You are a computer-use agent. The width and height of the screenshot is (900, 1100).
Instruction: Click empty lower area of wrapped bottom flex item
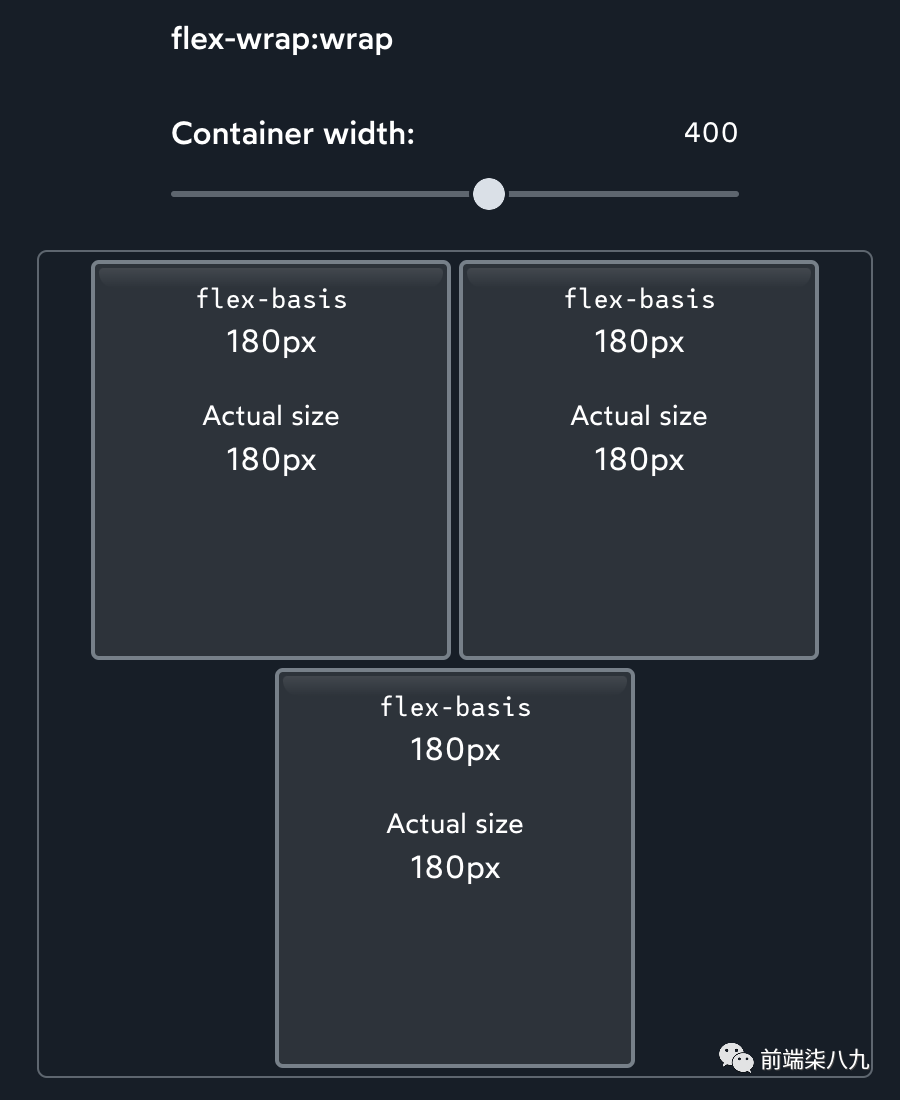[x=455, y=975]
